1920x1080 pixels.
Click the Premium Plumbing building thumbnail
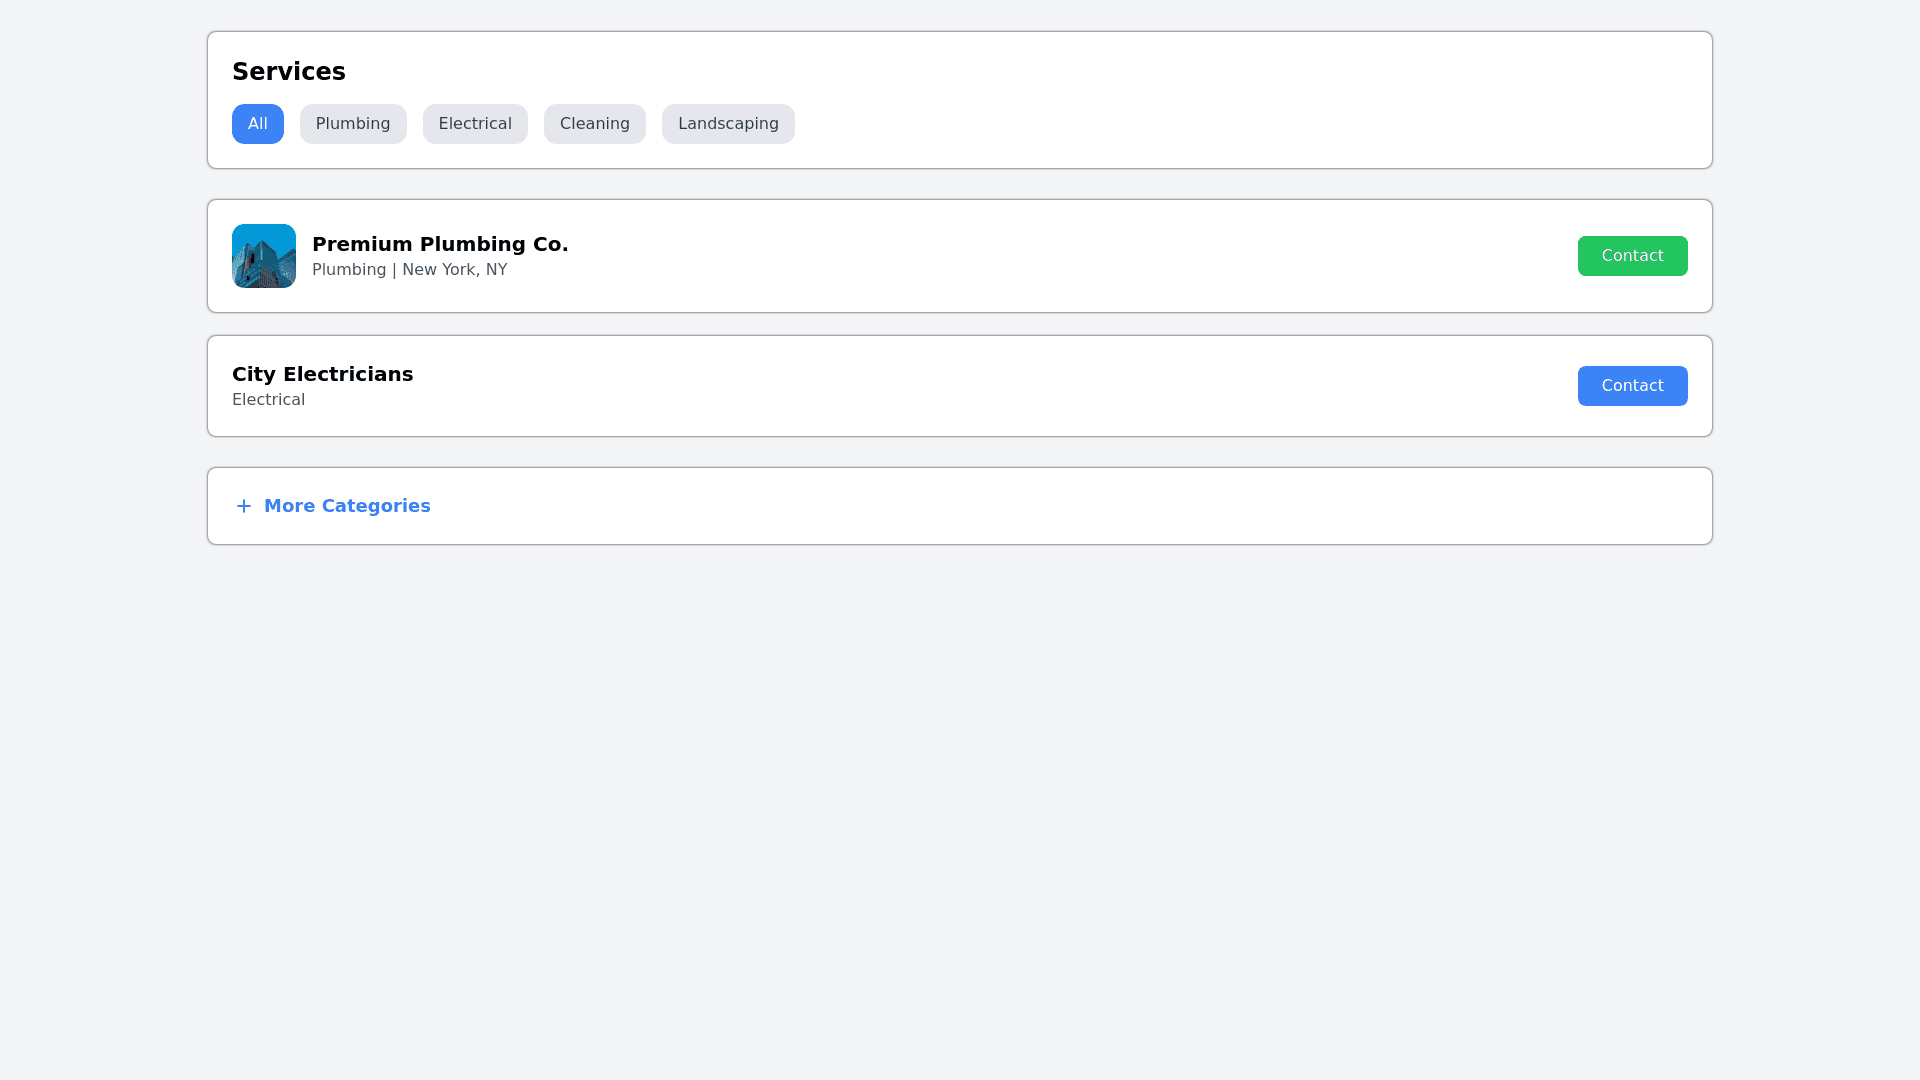[x=264, y=256]
